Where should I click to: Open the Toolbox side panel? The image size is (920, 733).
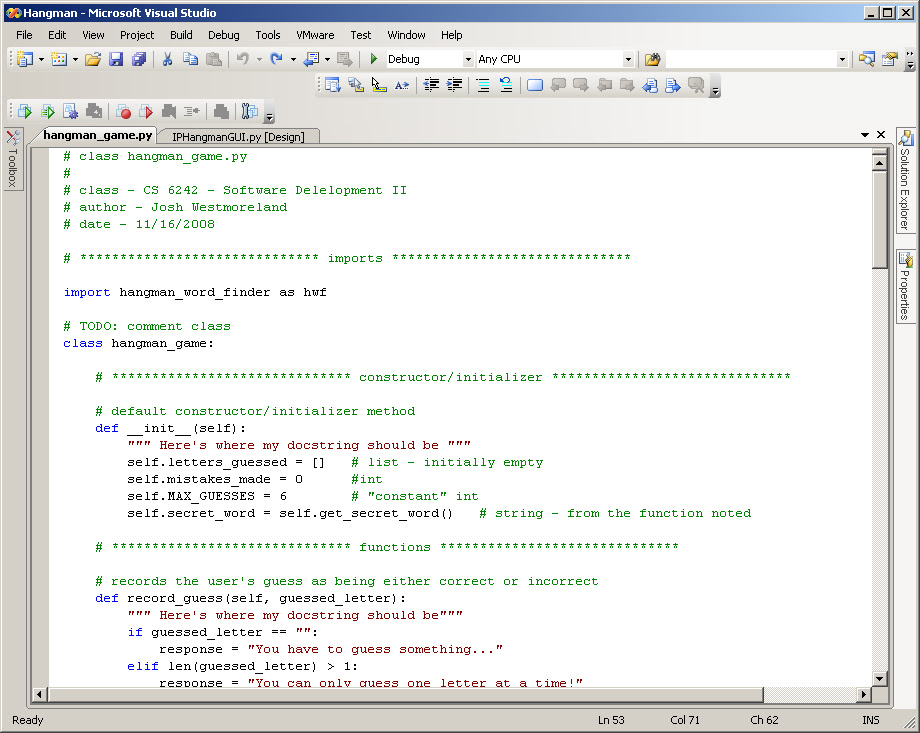point(13,159)
